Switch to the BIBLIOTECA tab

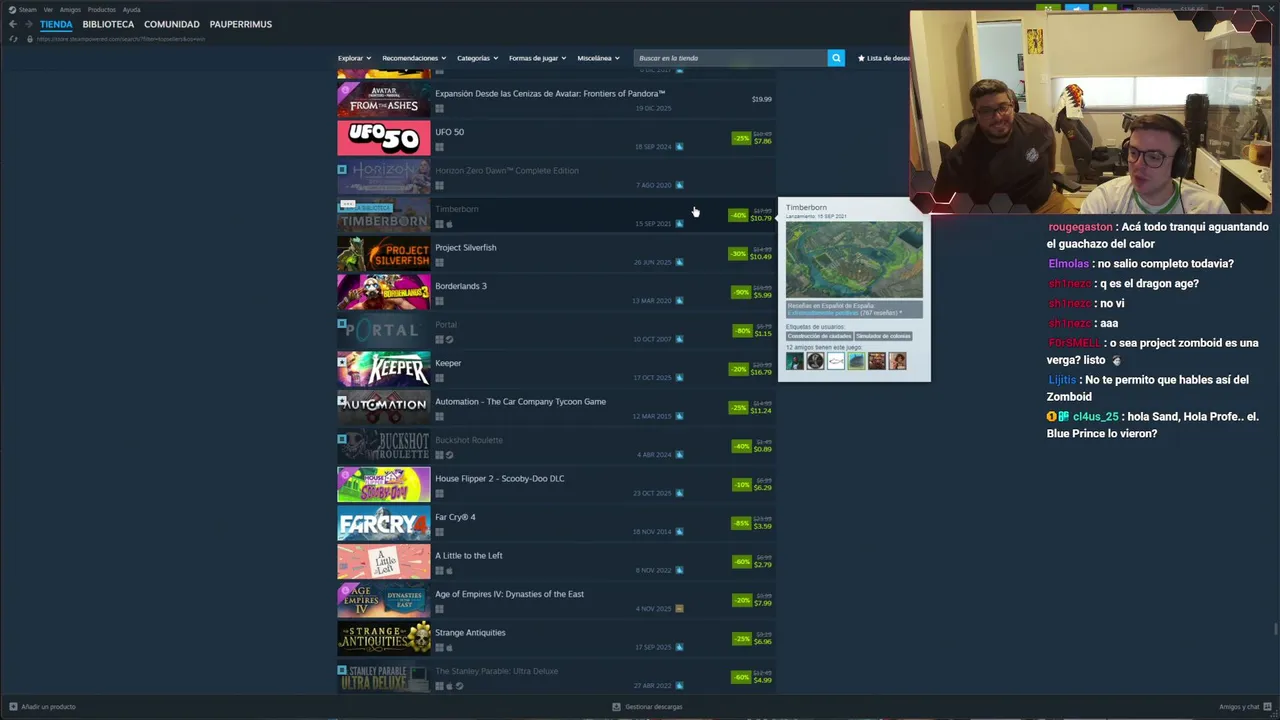(x=108, y=24)
